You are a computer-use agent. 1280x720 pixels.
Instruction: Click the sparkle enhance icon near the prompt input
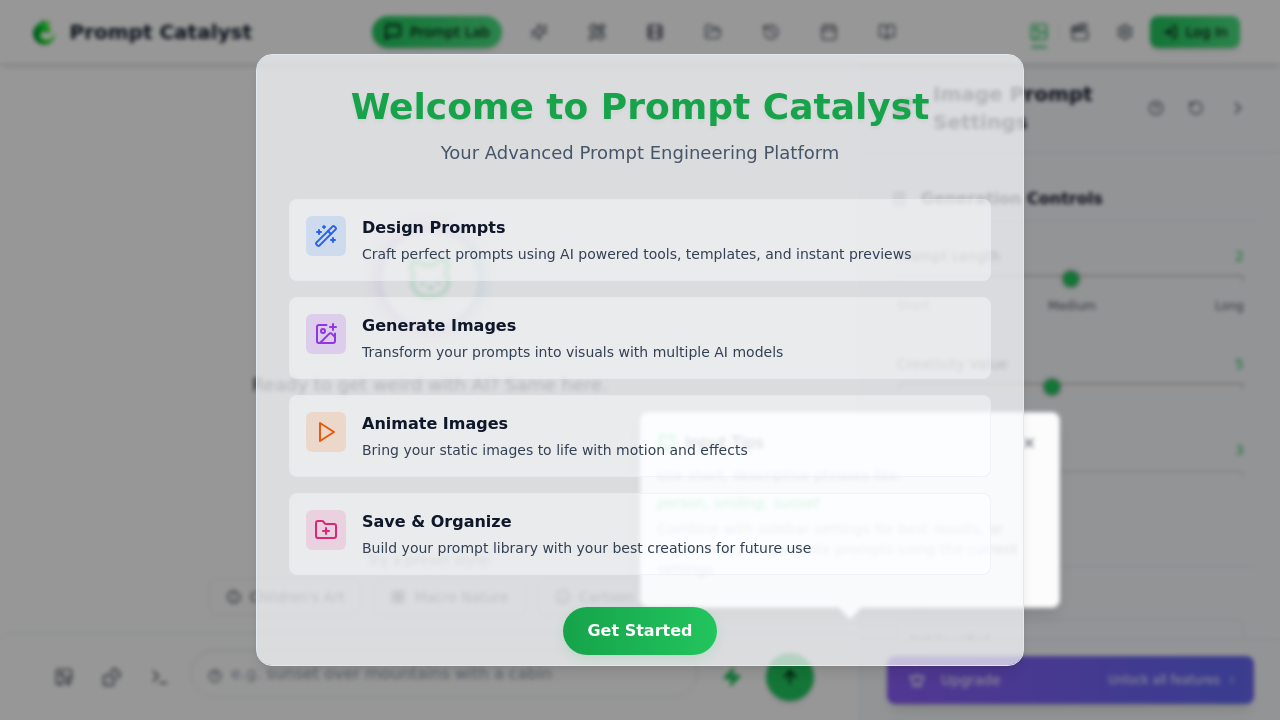coord(731,677)
